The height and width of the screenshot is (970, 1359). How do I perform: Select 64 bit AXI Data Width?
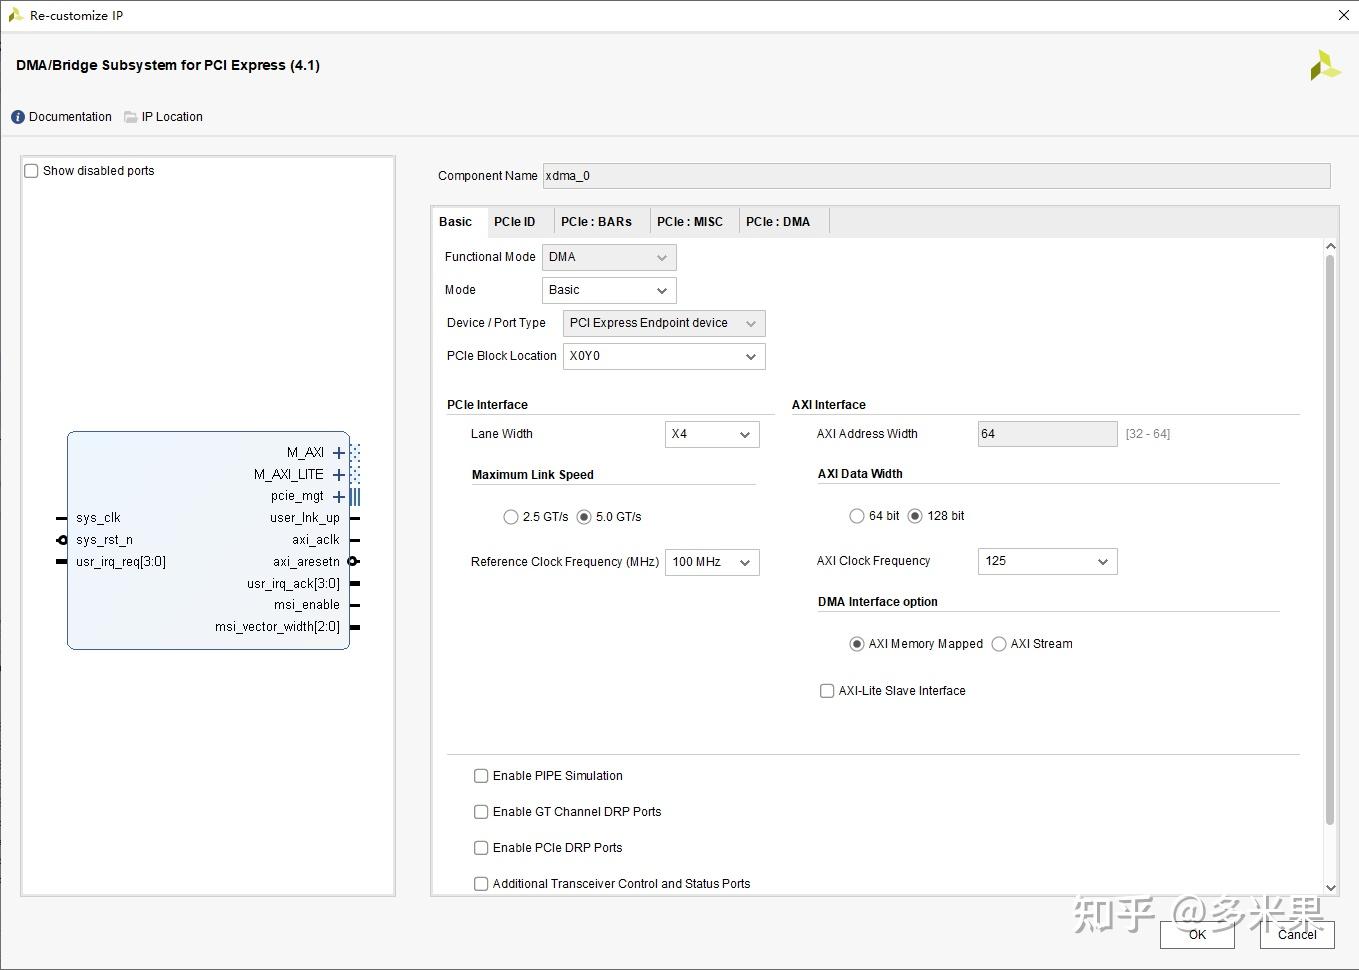pos(857,515)
